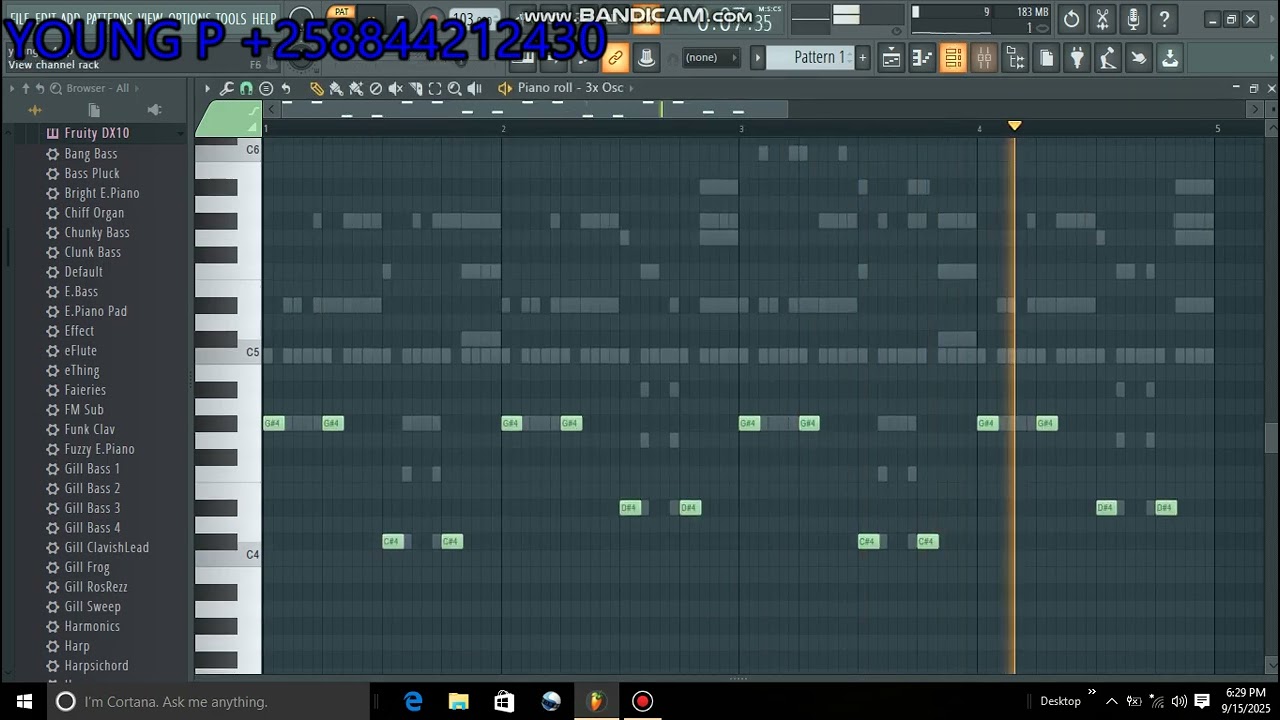The width and height of the screenshot is (1280, 720).
Task: Toggle the snap magnet in piano roll
Action: click(x=246, y=88)
